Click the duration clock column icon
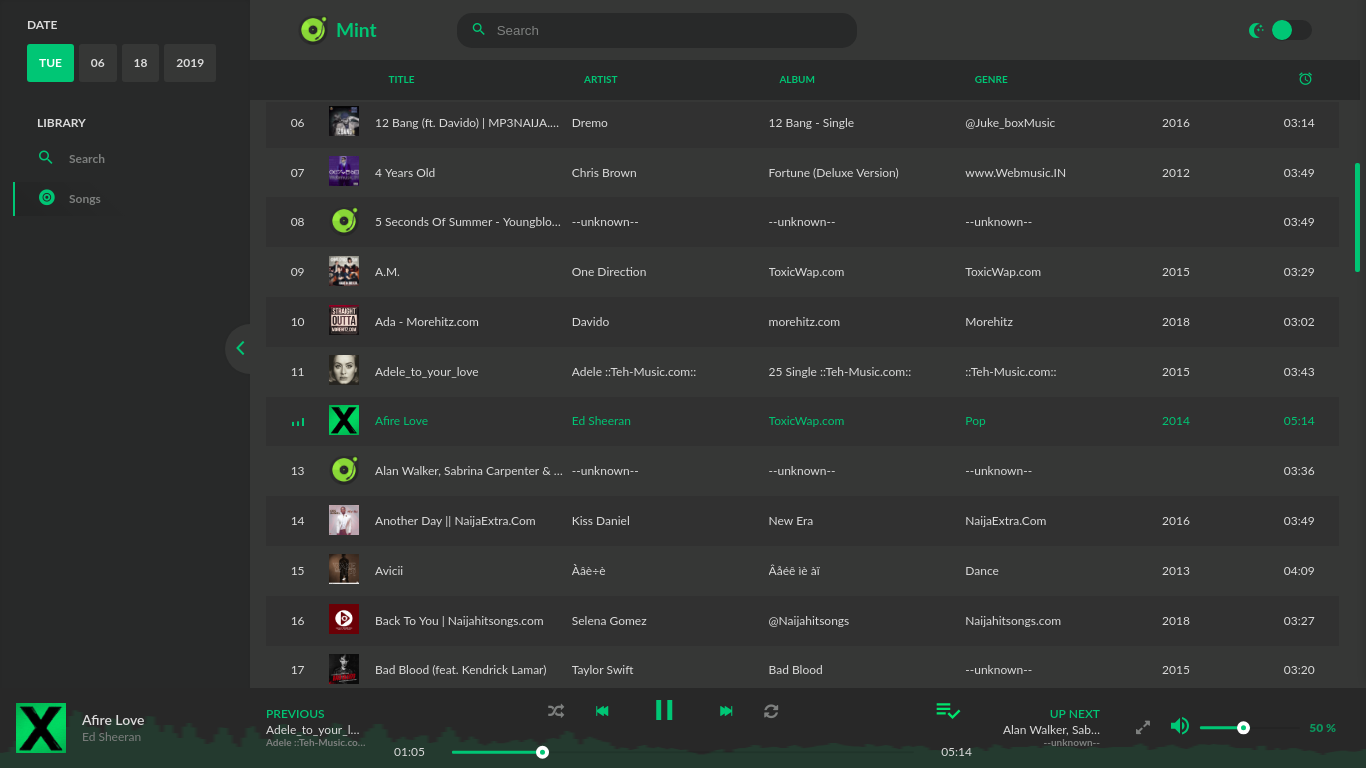Screen dimensions: 1366x768 click(1305, 79)
